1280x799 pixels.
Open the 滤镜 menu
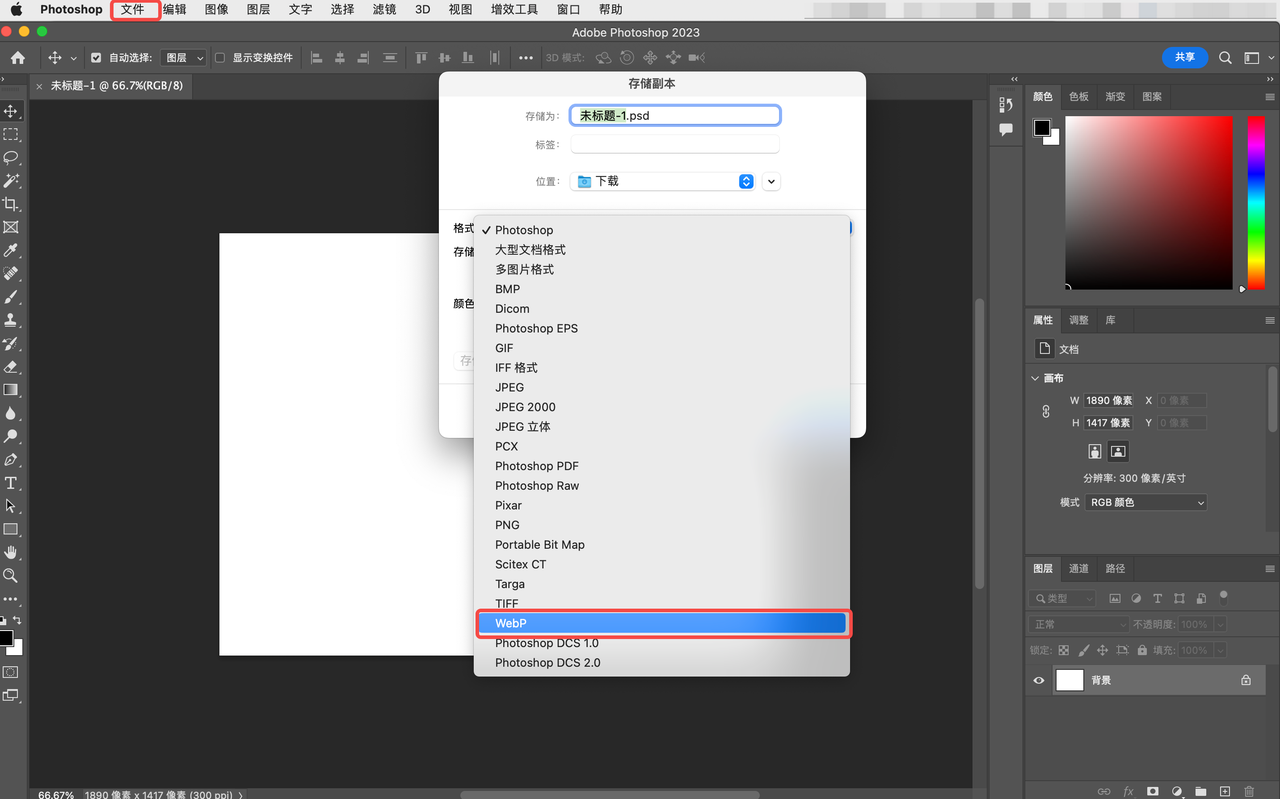point(383,9)
